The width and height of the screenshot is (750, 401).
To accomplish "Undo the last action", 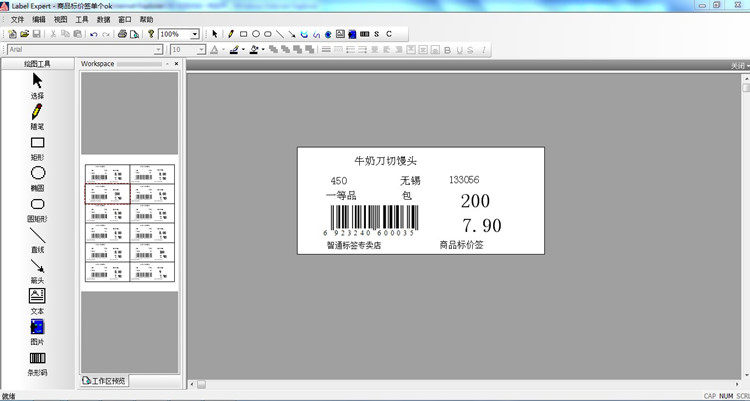I will 94,34.
